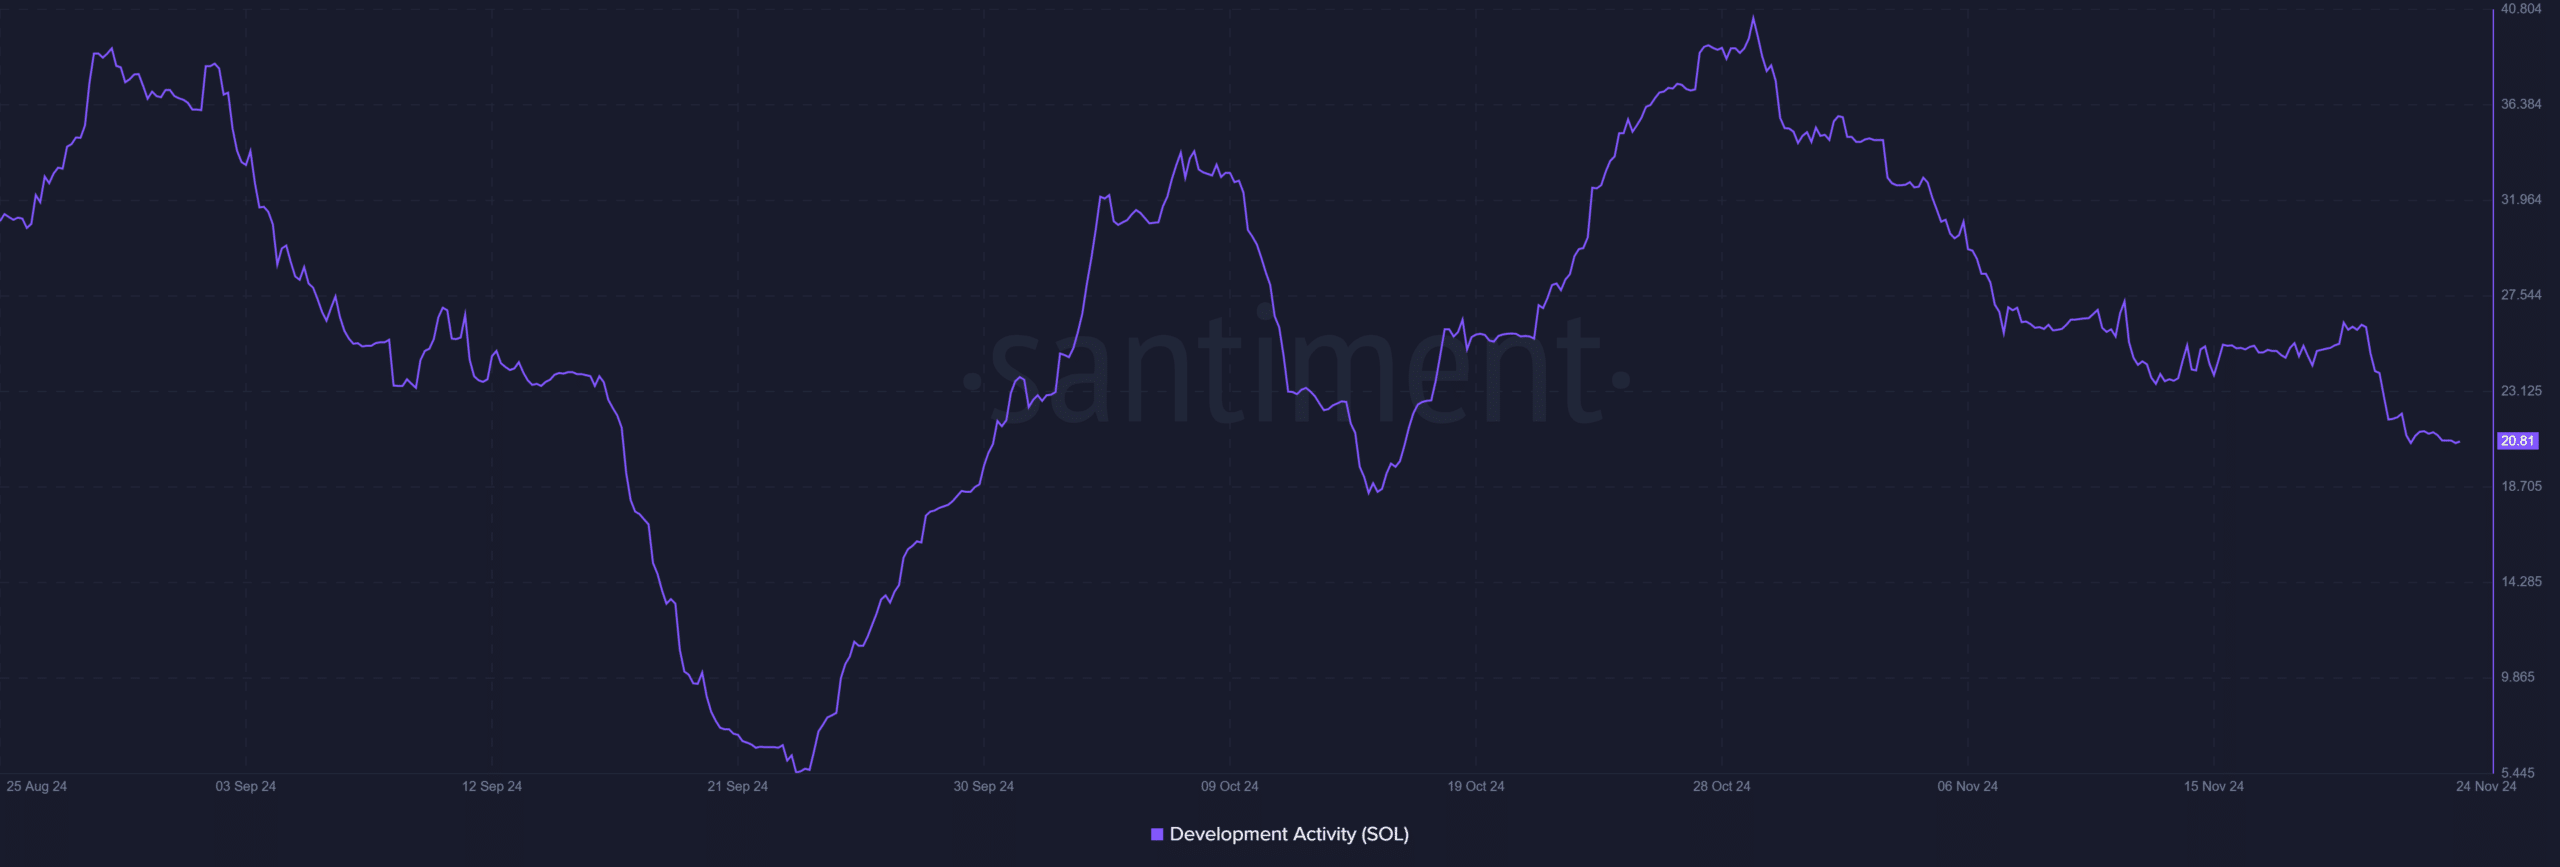Click the 18.705 y-axis value
Screen dimensions: 2560x867
coord(2521,487)
